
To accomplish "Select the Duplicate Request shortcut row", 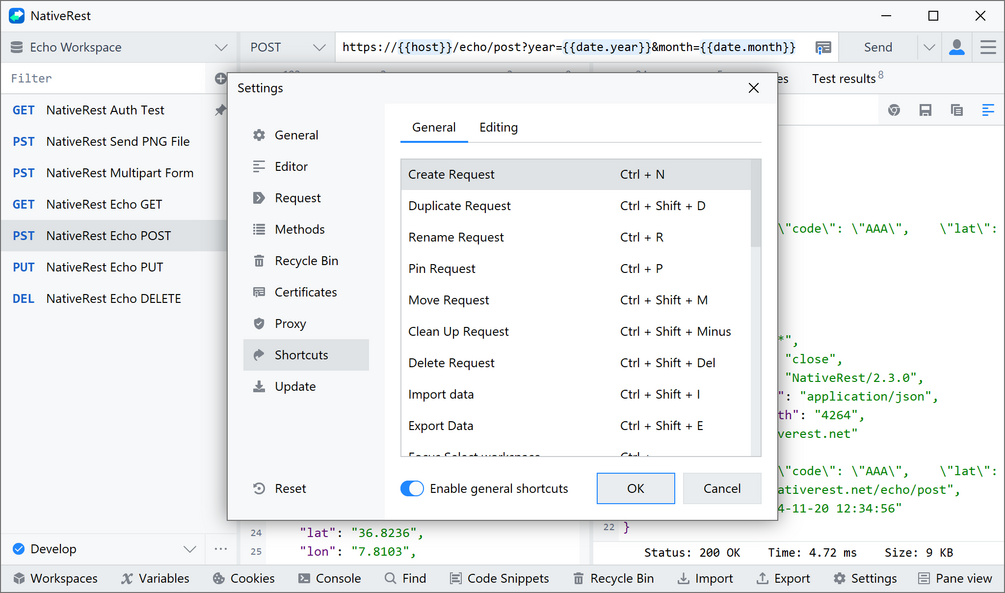I will click(x=576, y=206).
